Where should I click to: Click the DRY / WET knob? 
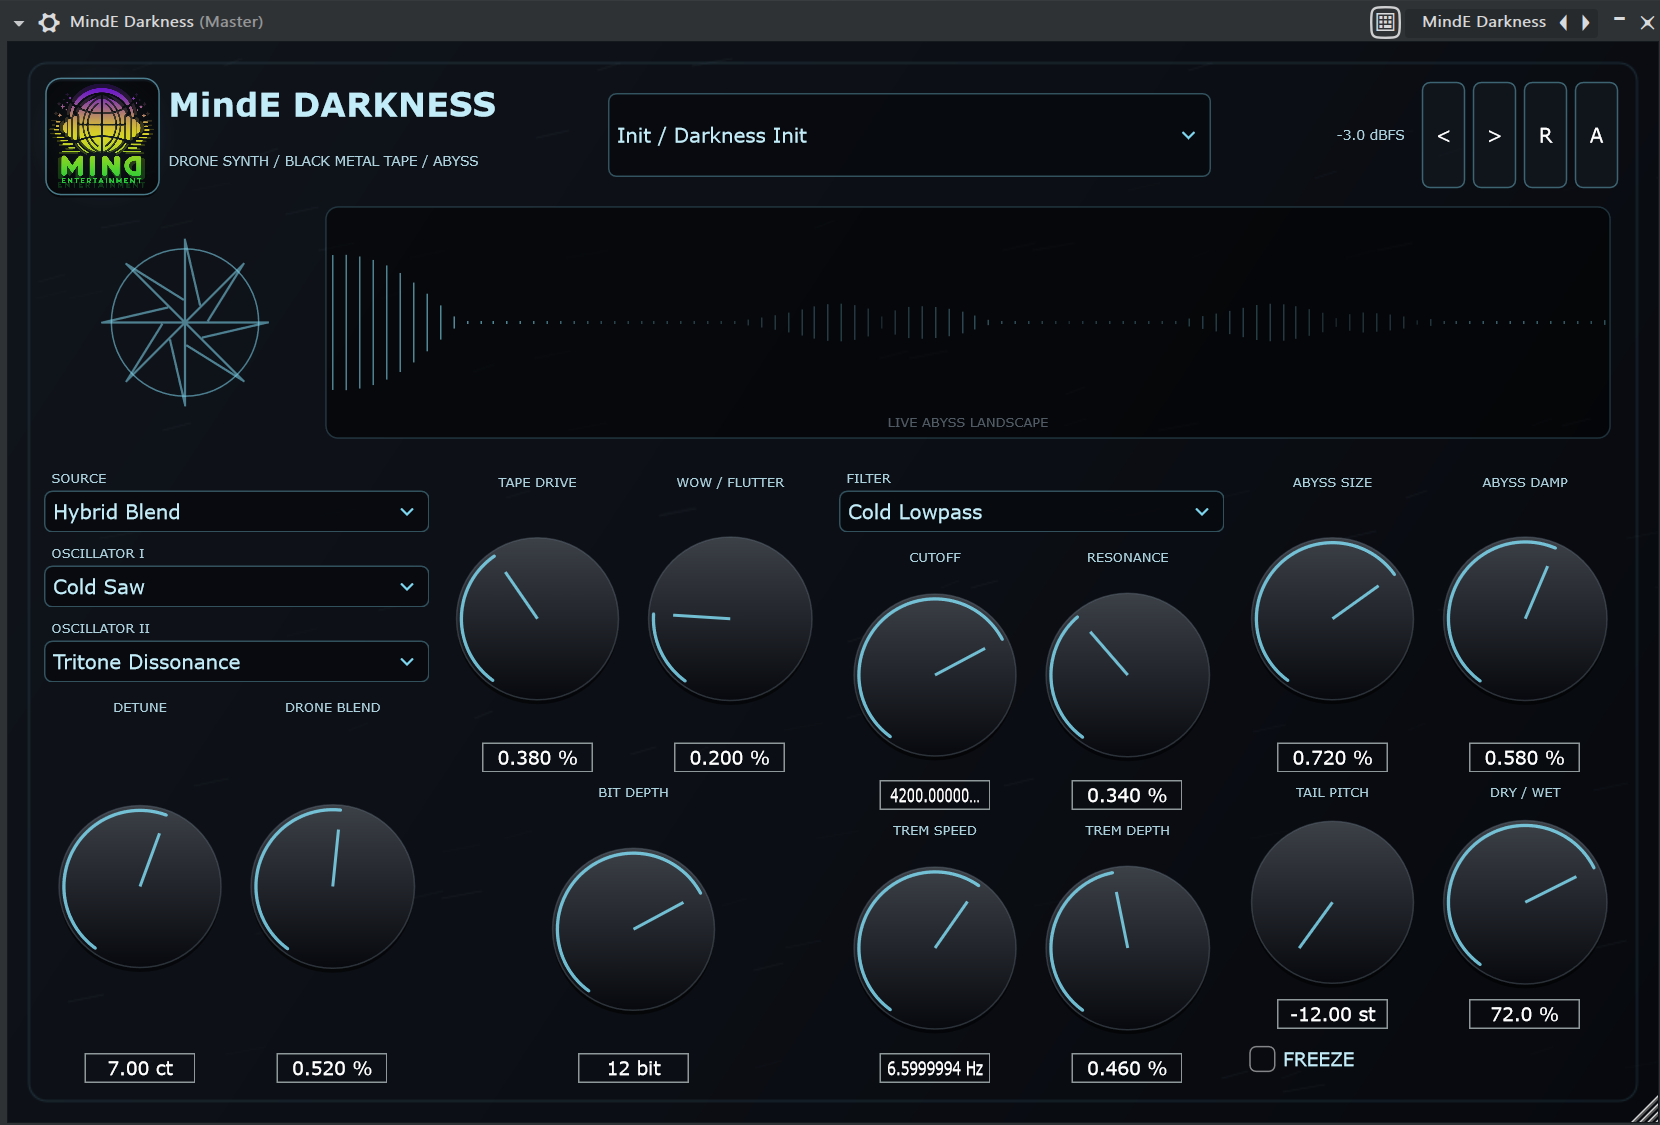(1525, 902)
